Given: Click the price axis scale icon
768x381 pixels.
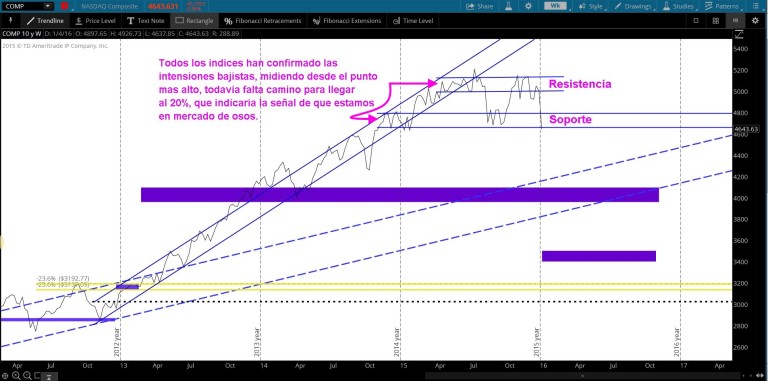Looking at the screenshot, I should (x=739, y=34).
